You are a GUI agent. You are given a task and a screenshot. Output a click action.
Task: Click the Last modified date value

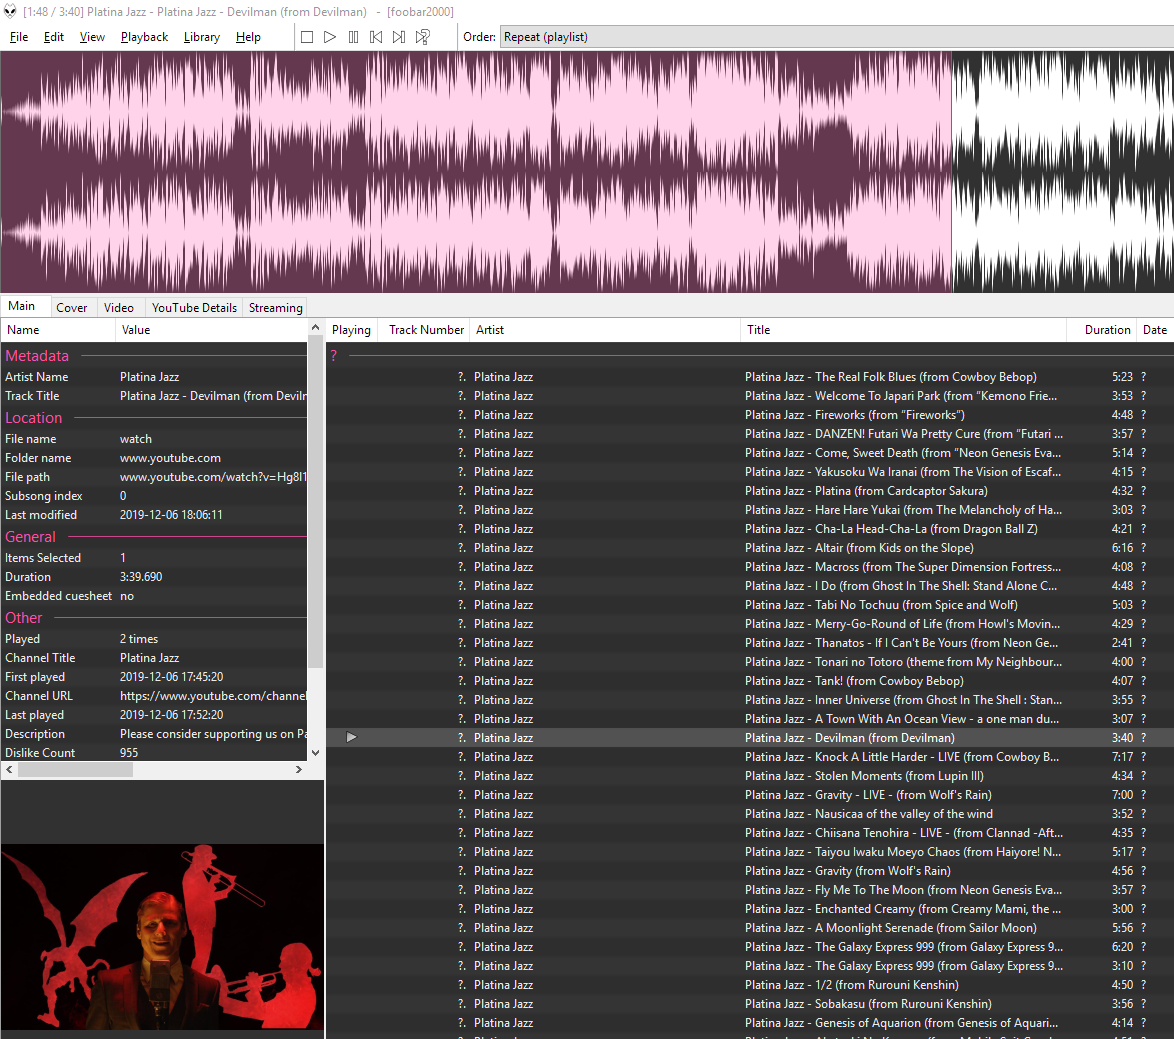coord(171,515)
